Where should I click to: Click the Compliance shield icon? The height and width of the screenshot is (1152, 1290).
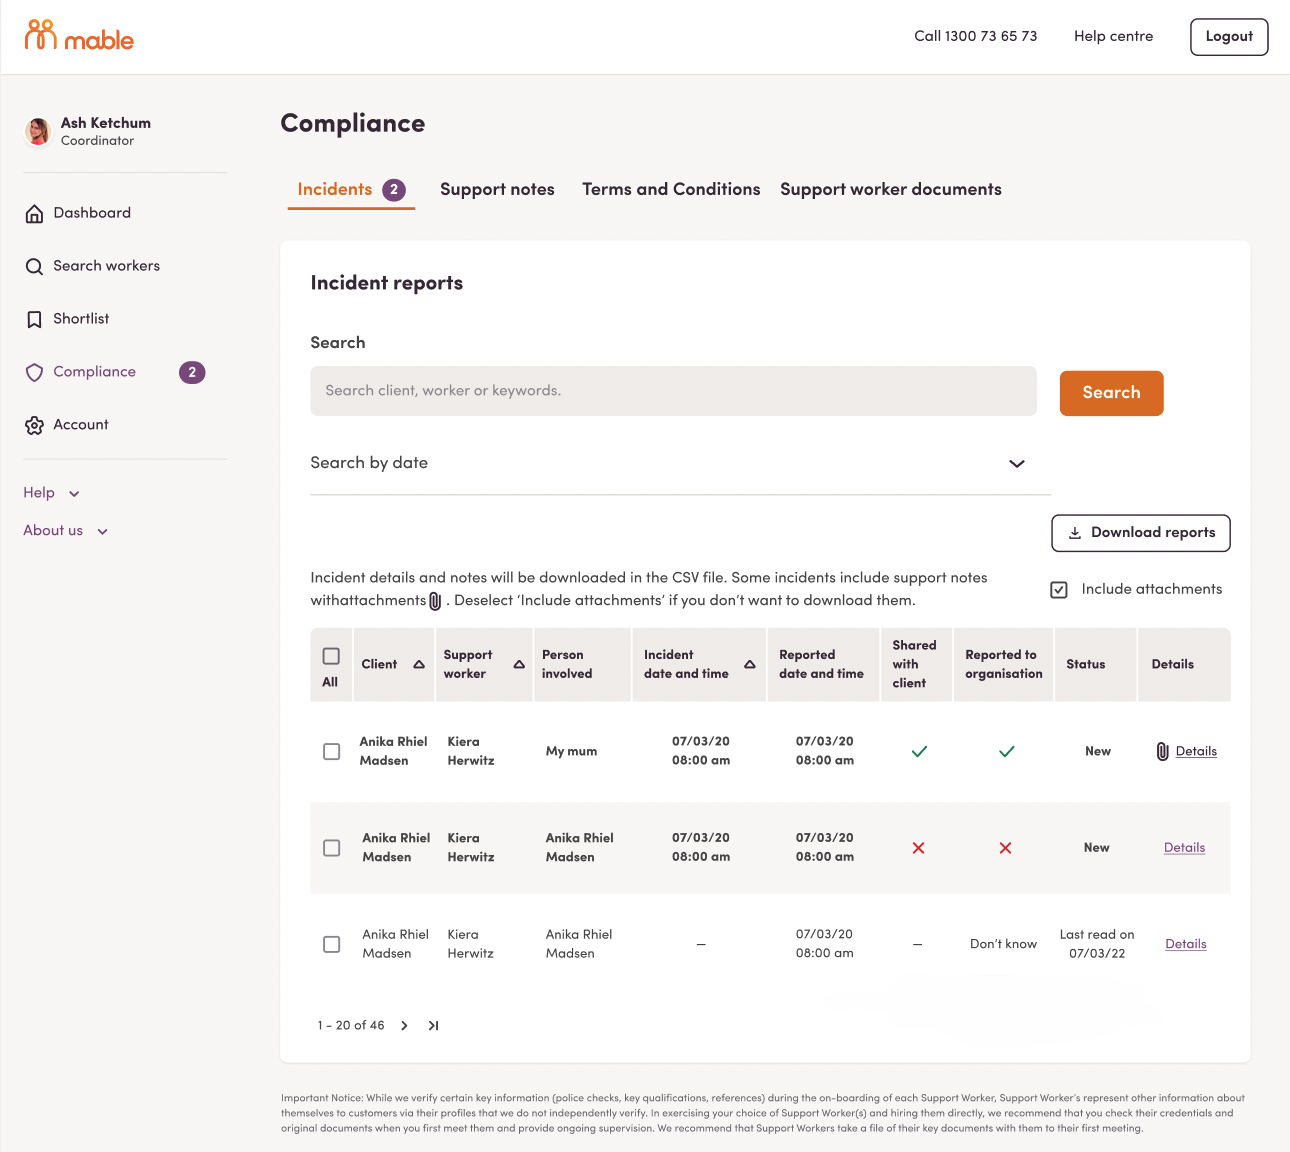(34, 371)
